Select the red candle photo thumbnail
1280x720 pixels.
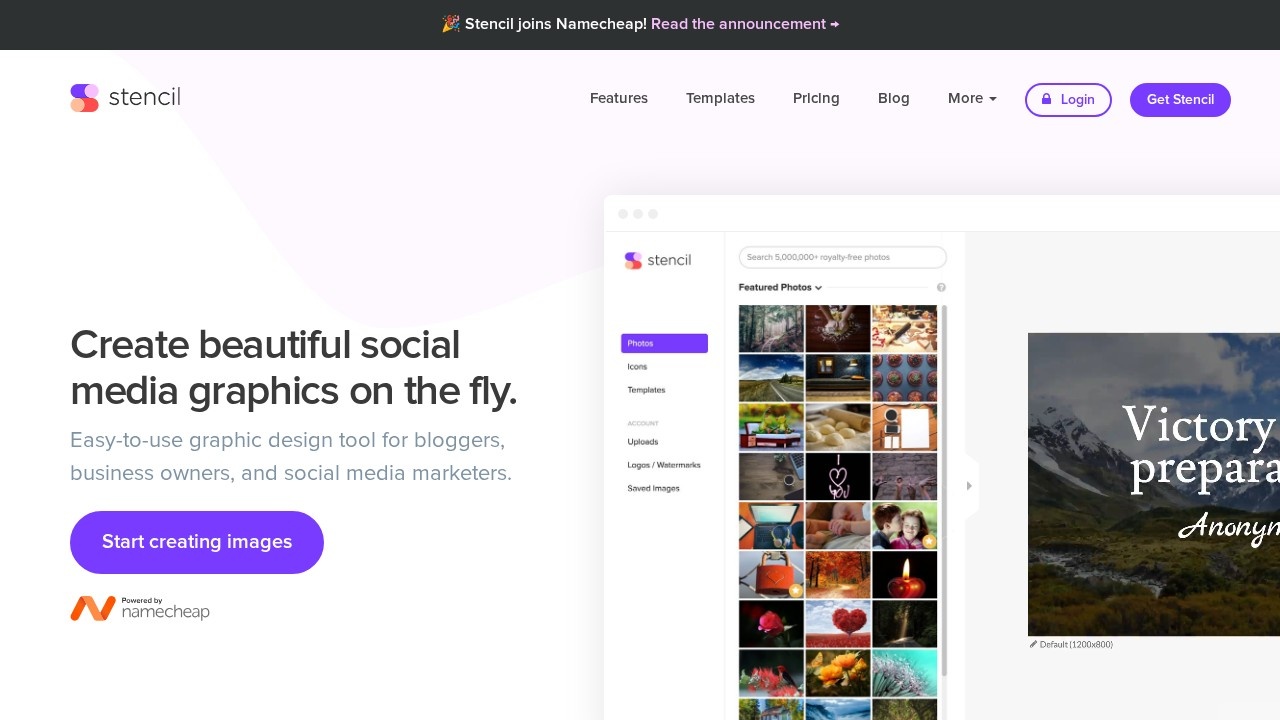click(x=904, y=574)
